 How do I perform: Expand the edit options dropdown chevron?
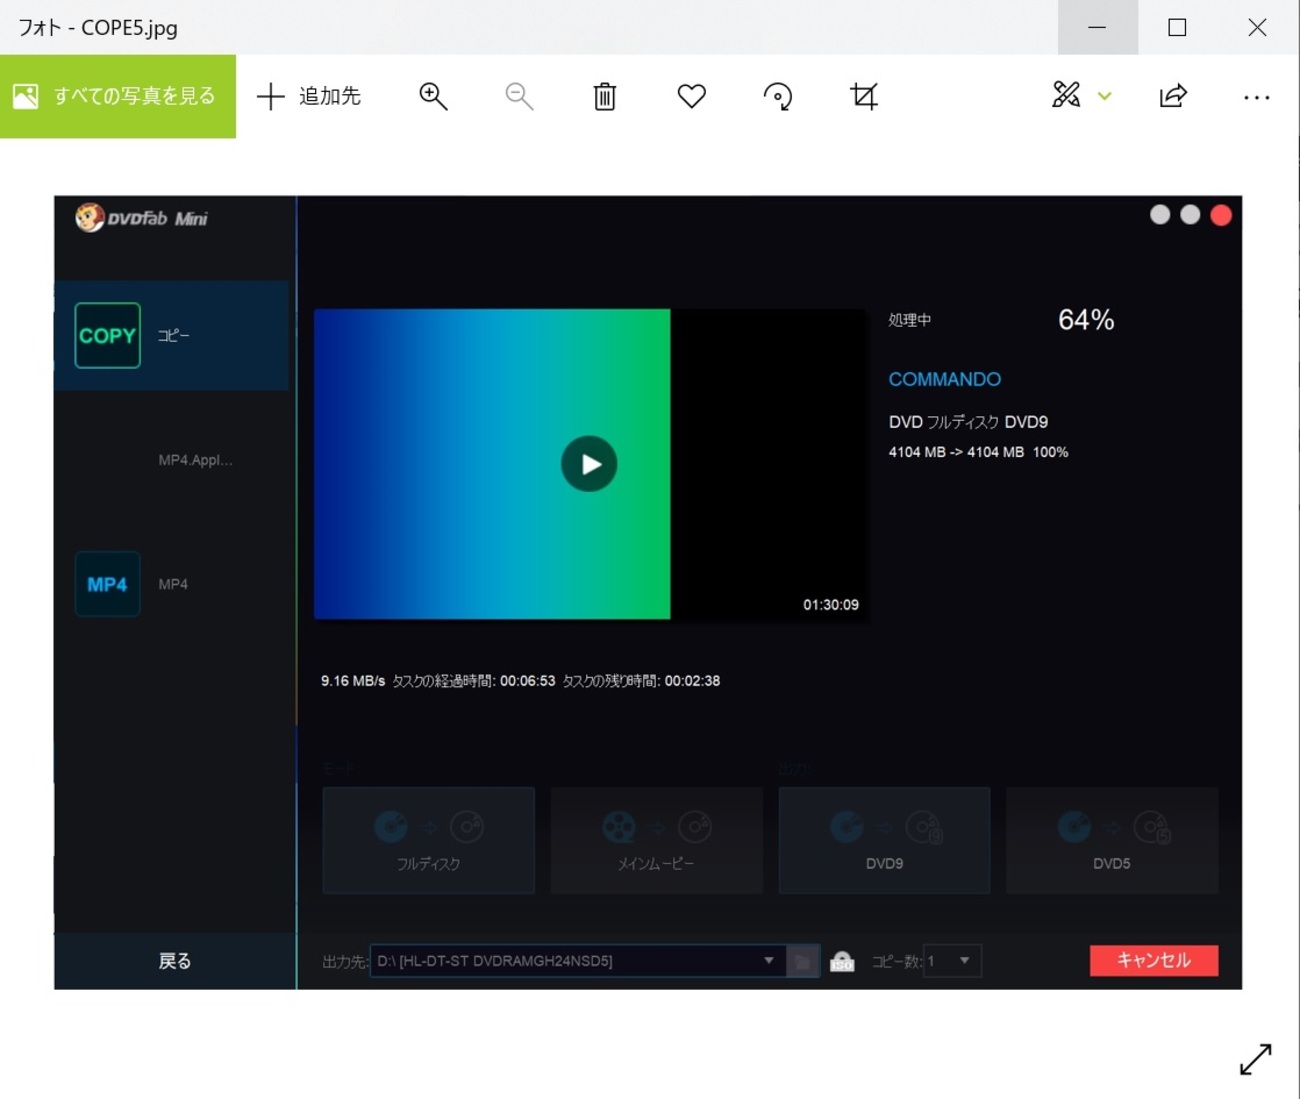coord(1105,96)
